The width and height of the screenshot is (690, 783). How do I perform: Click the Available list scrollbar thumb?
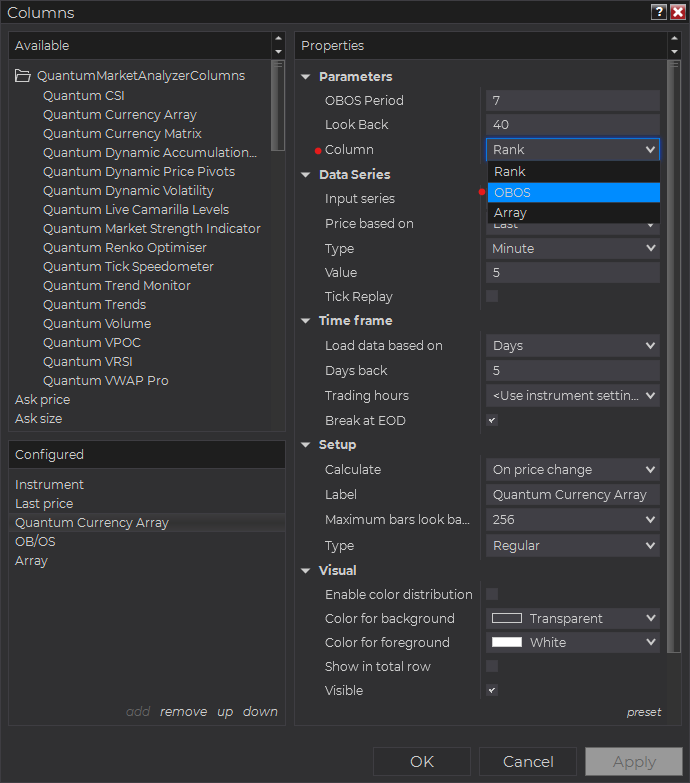pos(278,105)
